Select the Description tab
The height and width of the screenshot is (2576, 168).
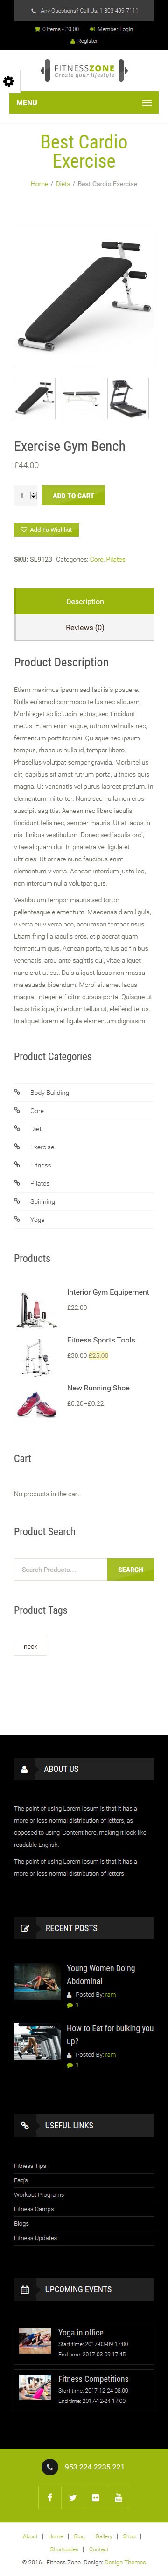85,601
